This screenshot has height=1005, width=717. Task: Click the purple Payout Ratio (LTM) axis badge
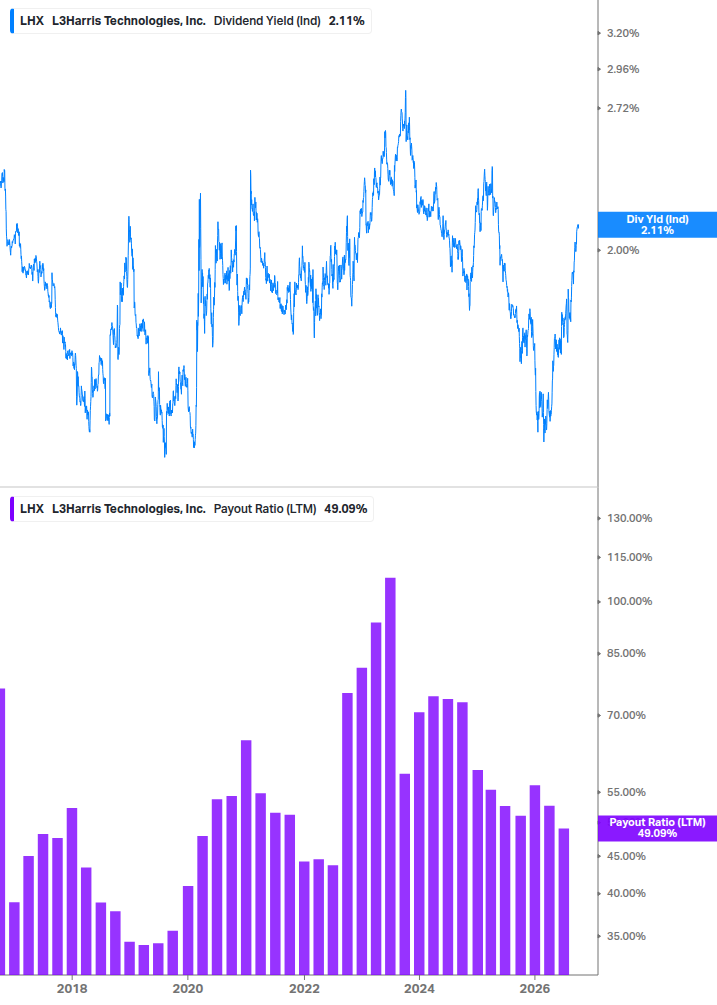click(657, 828)
